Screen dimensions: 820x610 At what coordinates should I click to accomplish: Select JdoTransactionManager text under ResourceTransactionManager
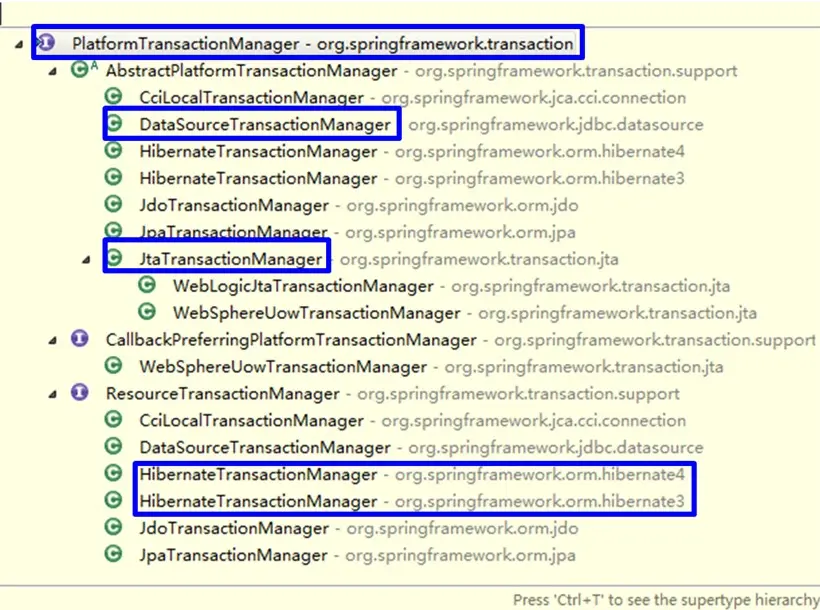234,528
